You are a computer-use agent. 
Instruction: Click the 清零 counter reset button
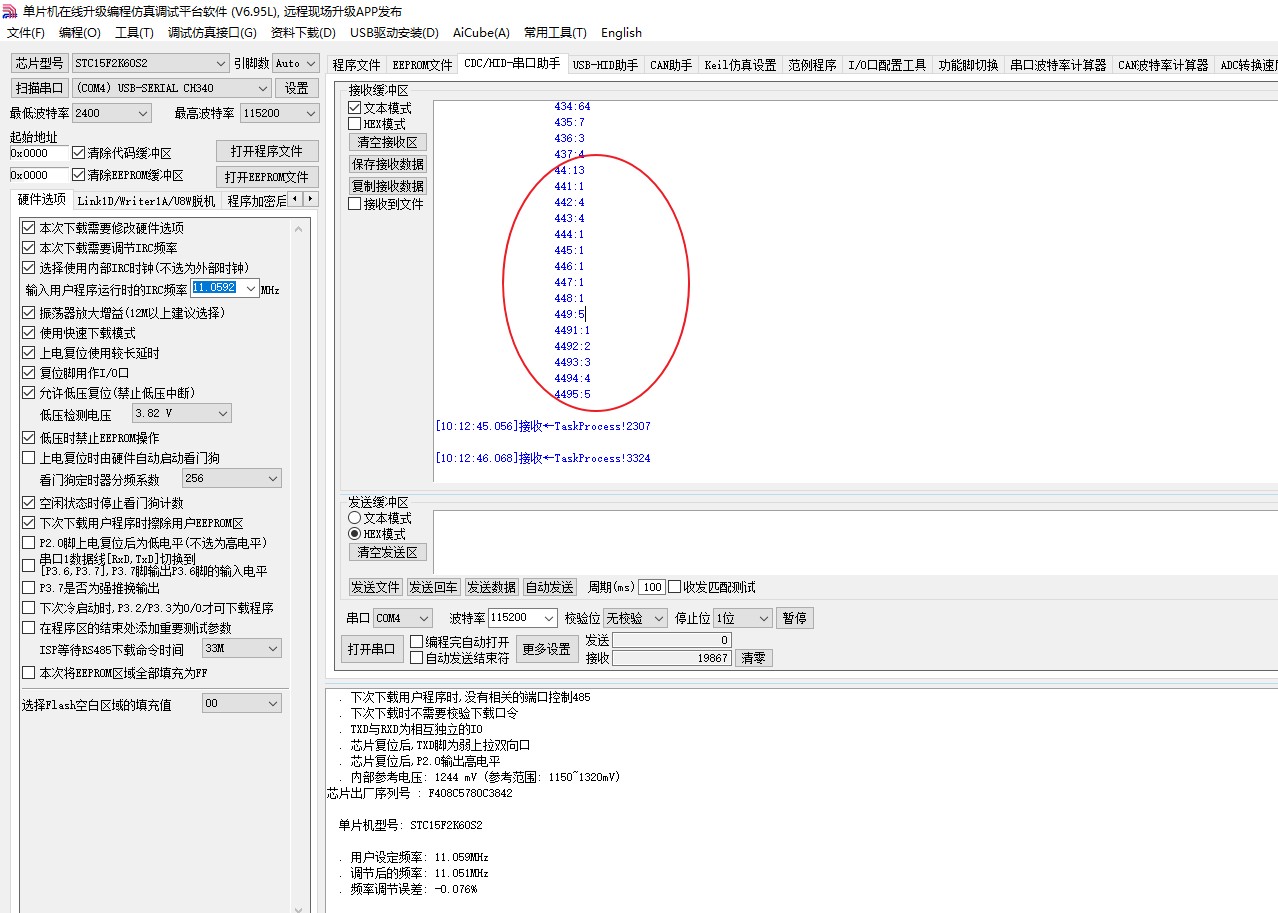coord(754,658)
